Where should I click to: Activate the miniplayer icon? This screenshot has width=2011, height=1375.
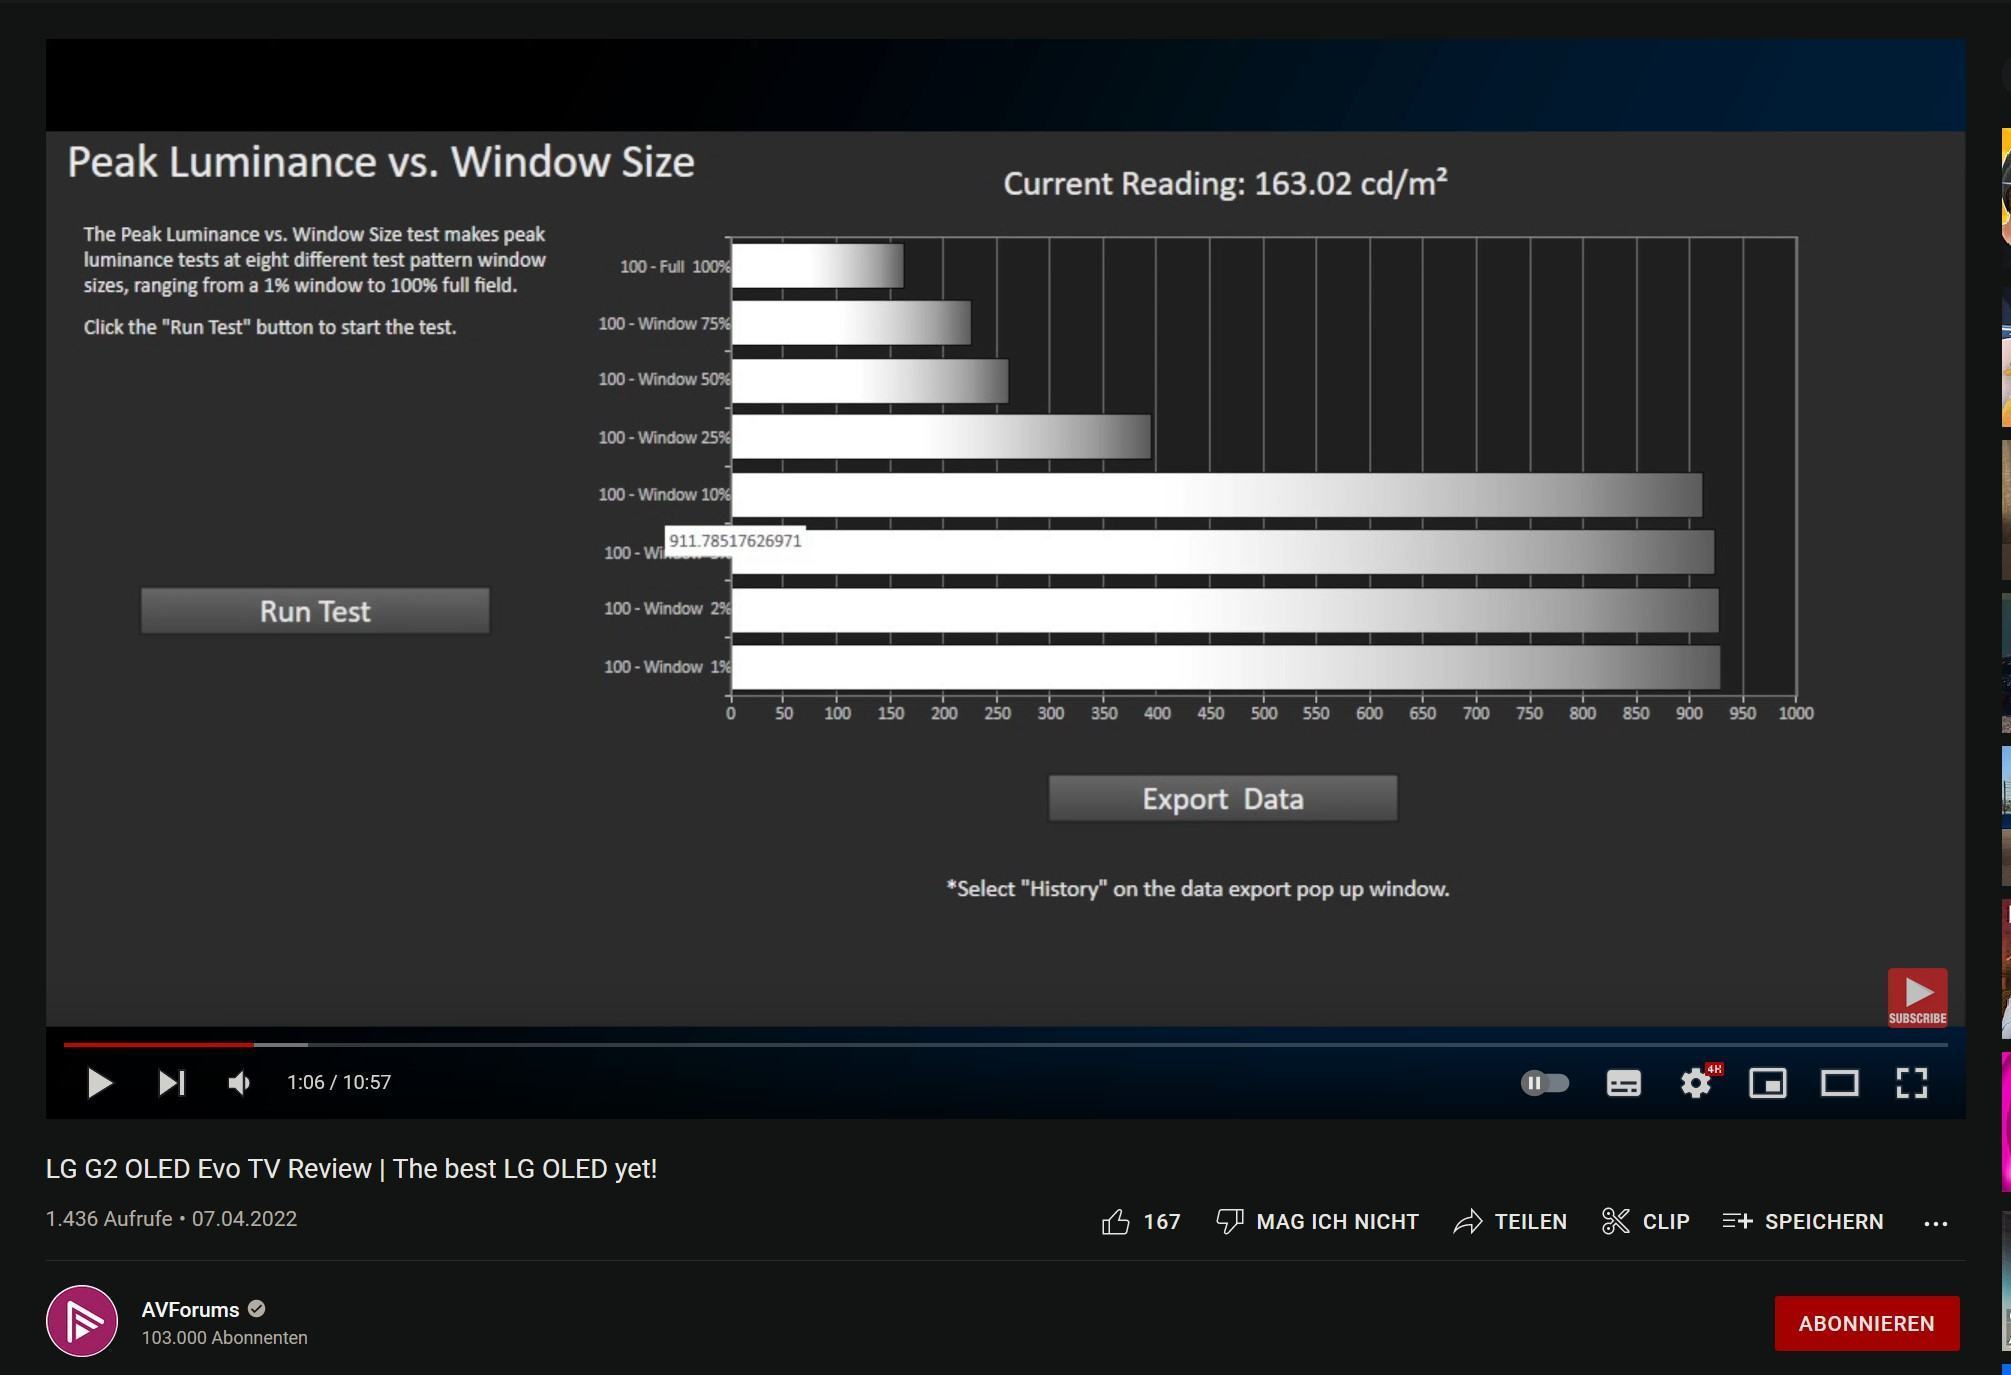point(1767,1083)
